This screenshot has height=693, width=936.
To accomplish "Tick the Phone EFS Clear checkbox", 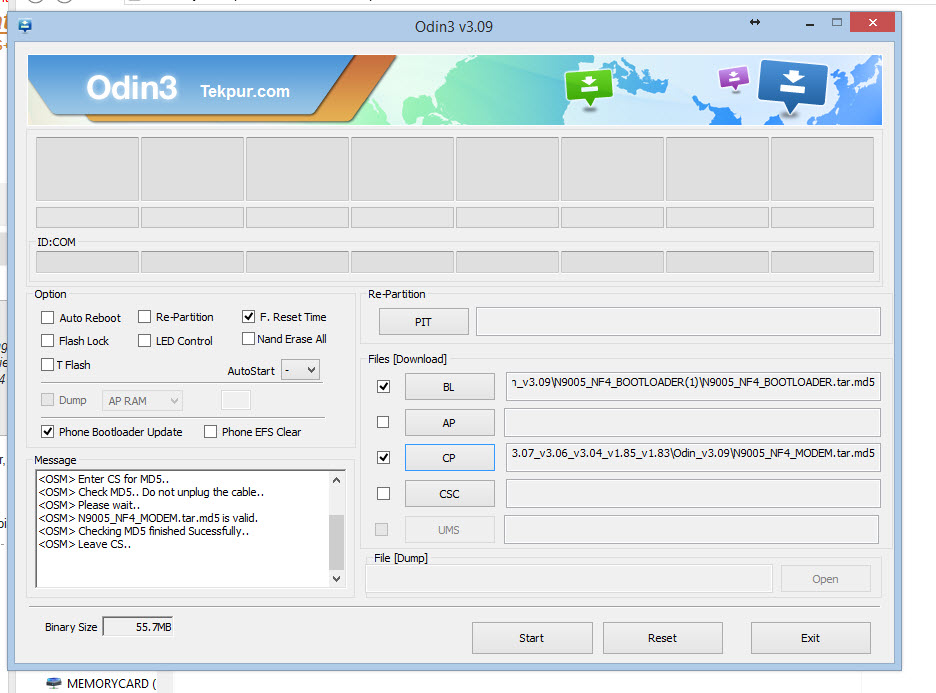I will (210, 432).
